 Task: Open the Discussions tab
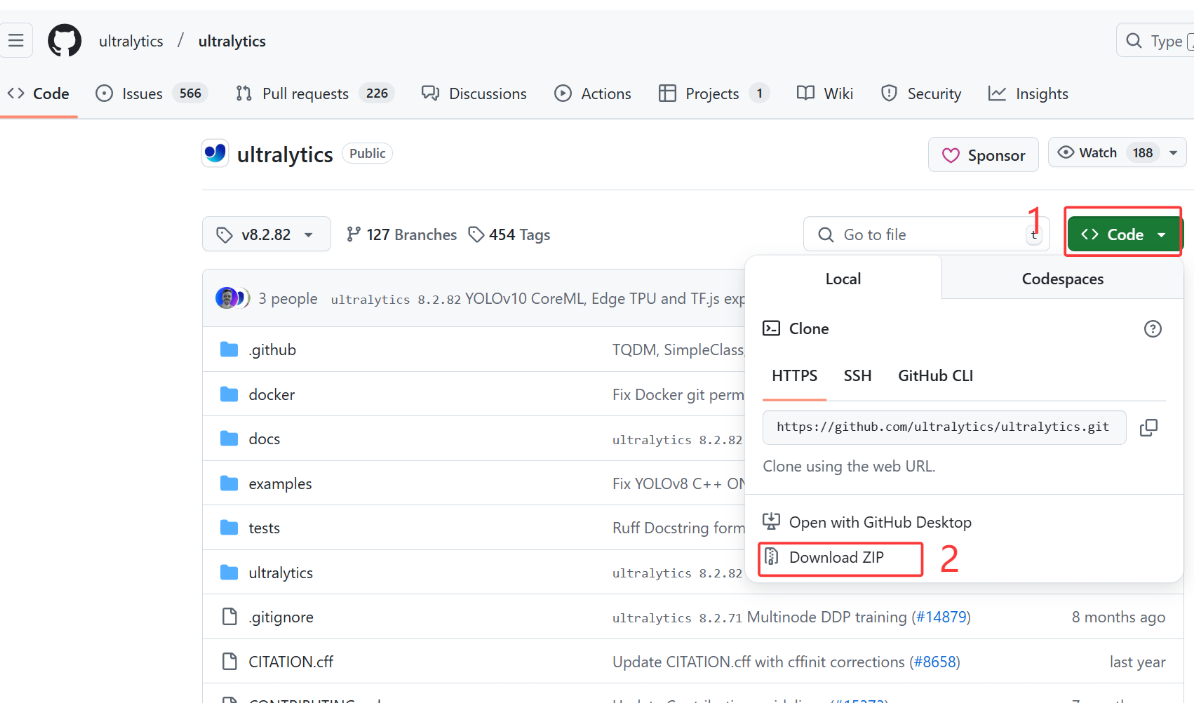click(474, 93)
